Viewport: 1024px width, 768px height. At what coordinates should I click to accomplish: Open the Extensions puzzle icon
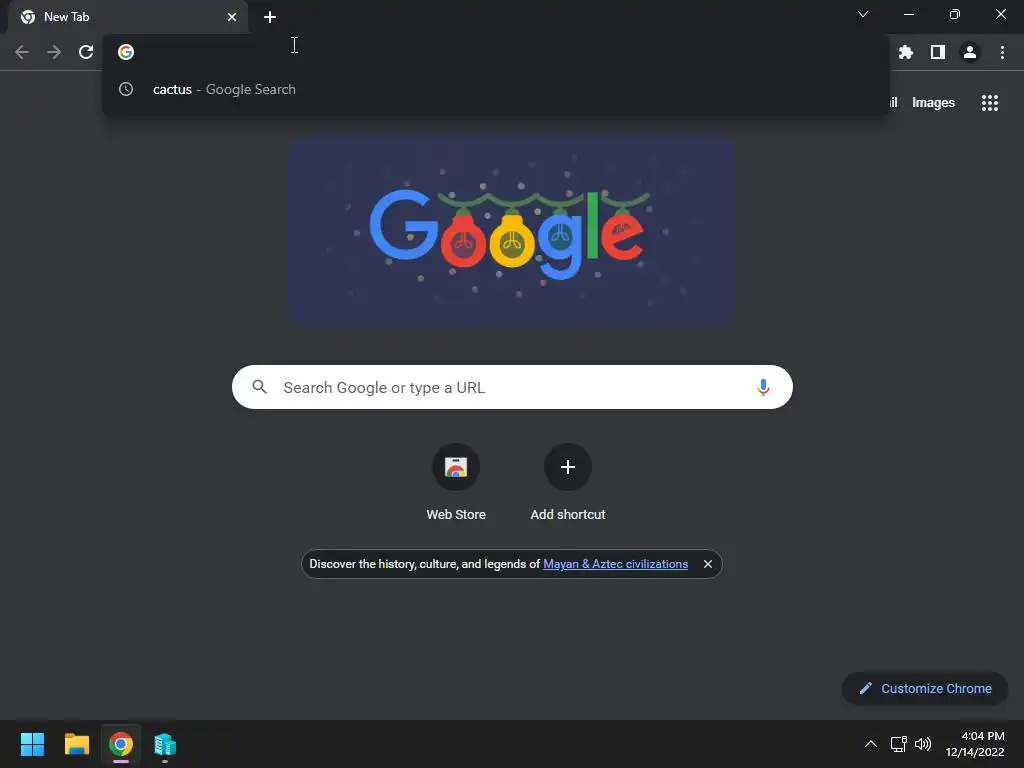[905, 52]
